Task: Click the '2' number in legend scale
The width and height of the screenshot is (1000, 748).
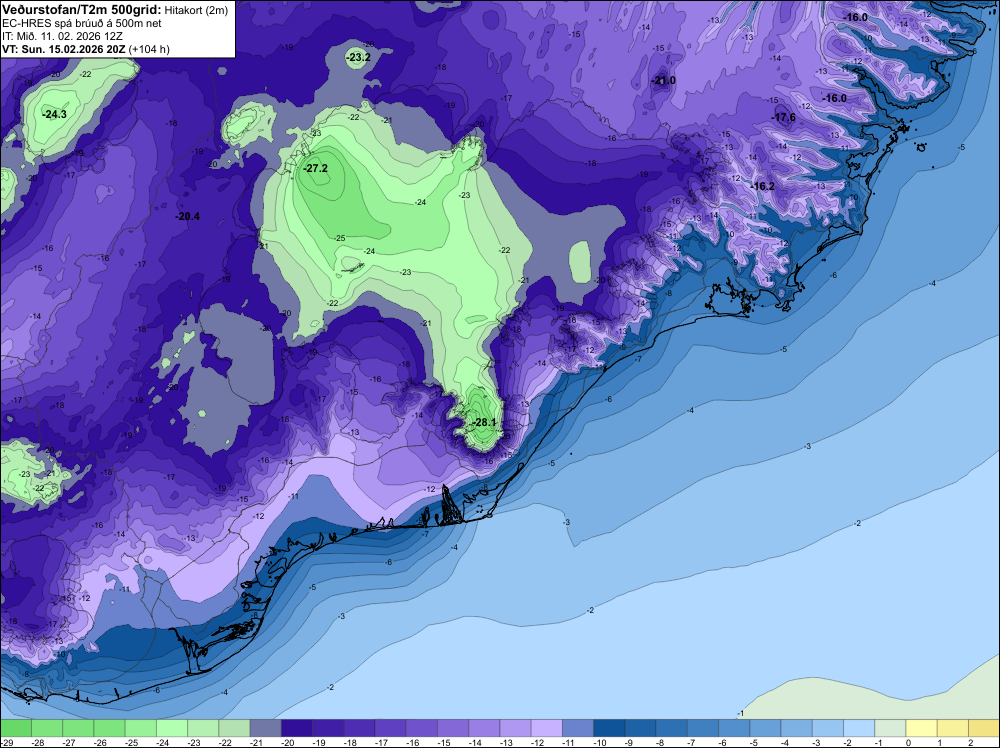Action: click(971, 743)
